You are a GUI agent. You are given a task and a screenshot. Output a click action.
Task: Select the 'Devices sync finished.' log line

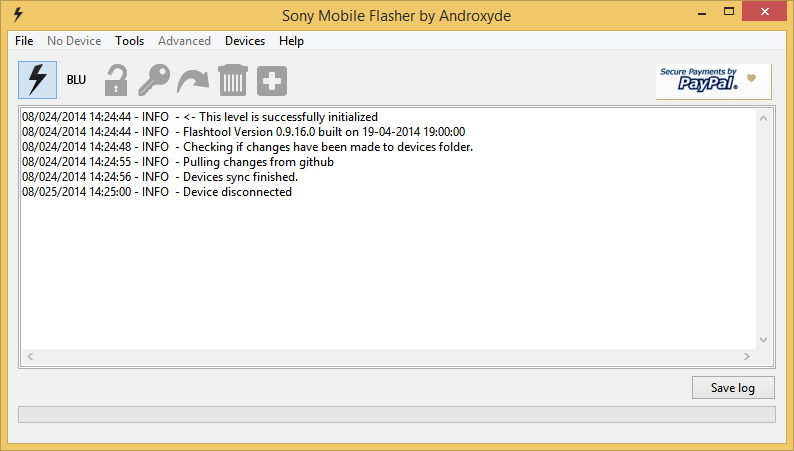pos(160,177)
